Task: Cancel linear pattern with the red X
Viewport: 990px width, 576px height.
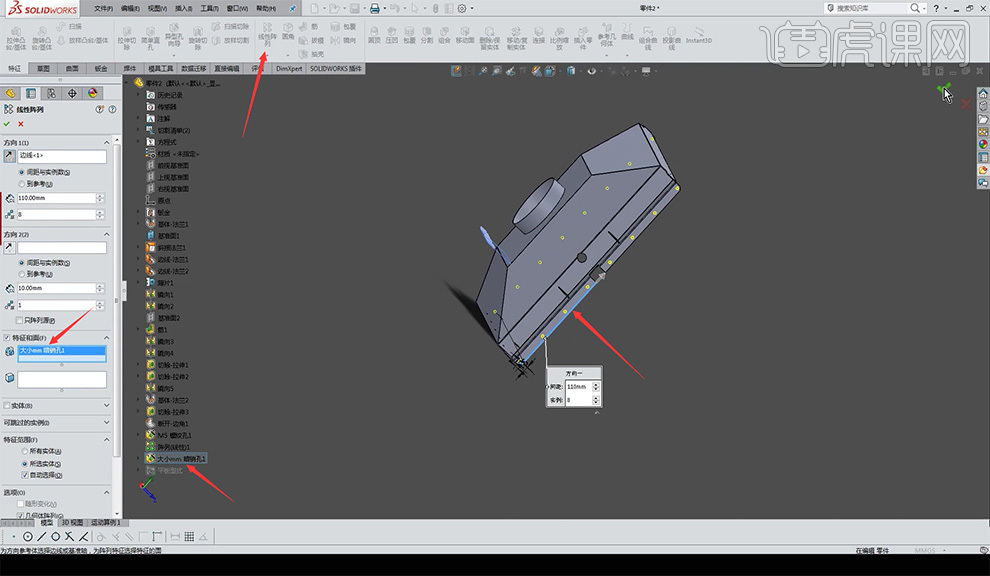Action: 20,123
